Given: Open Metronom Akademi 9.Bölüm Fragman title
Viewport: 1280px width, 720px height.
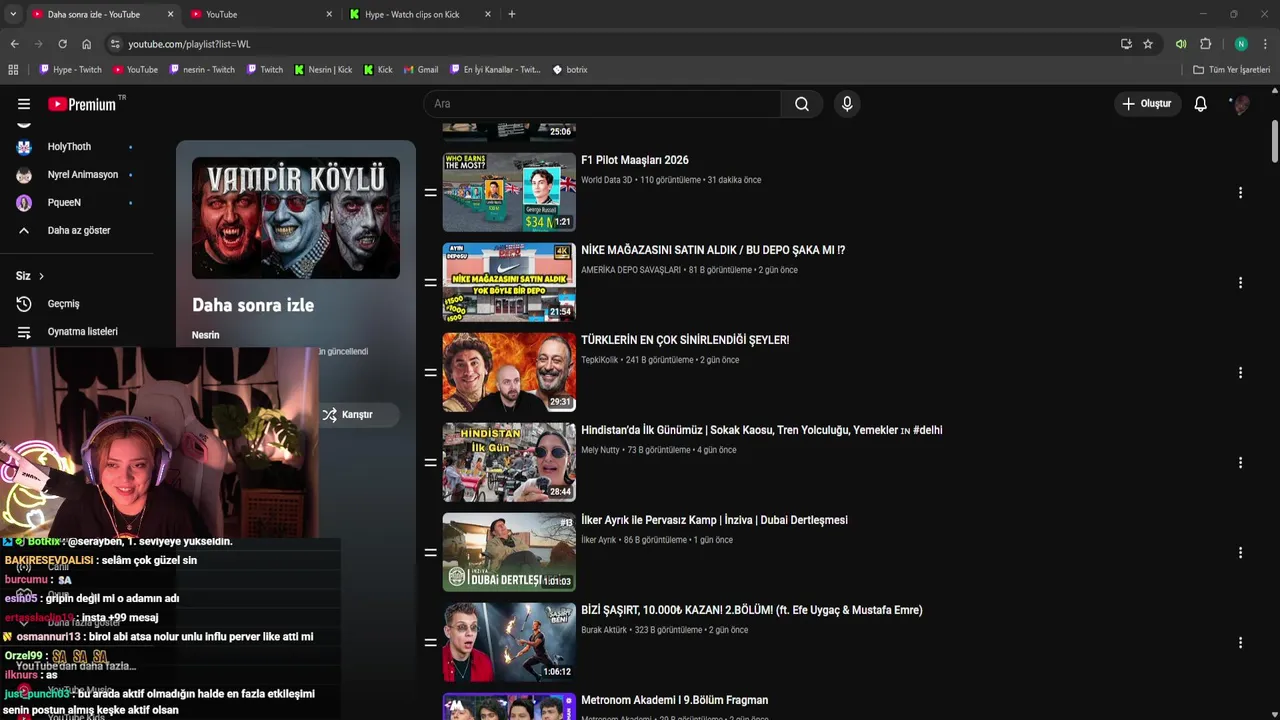Looking at the screenshot, I should pyautogui.click(x=675, y=700).
